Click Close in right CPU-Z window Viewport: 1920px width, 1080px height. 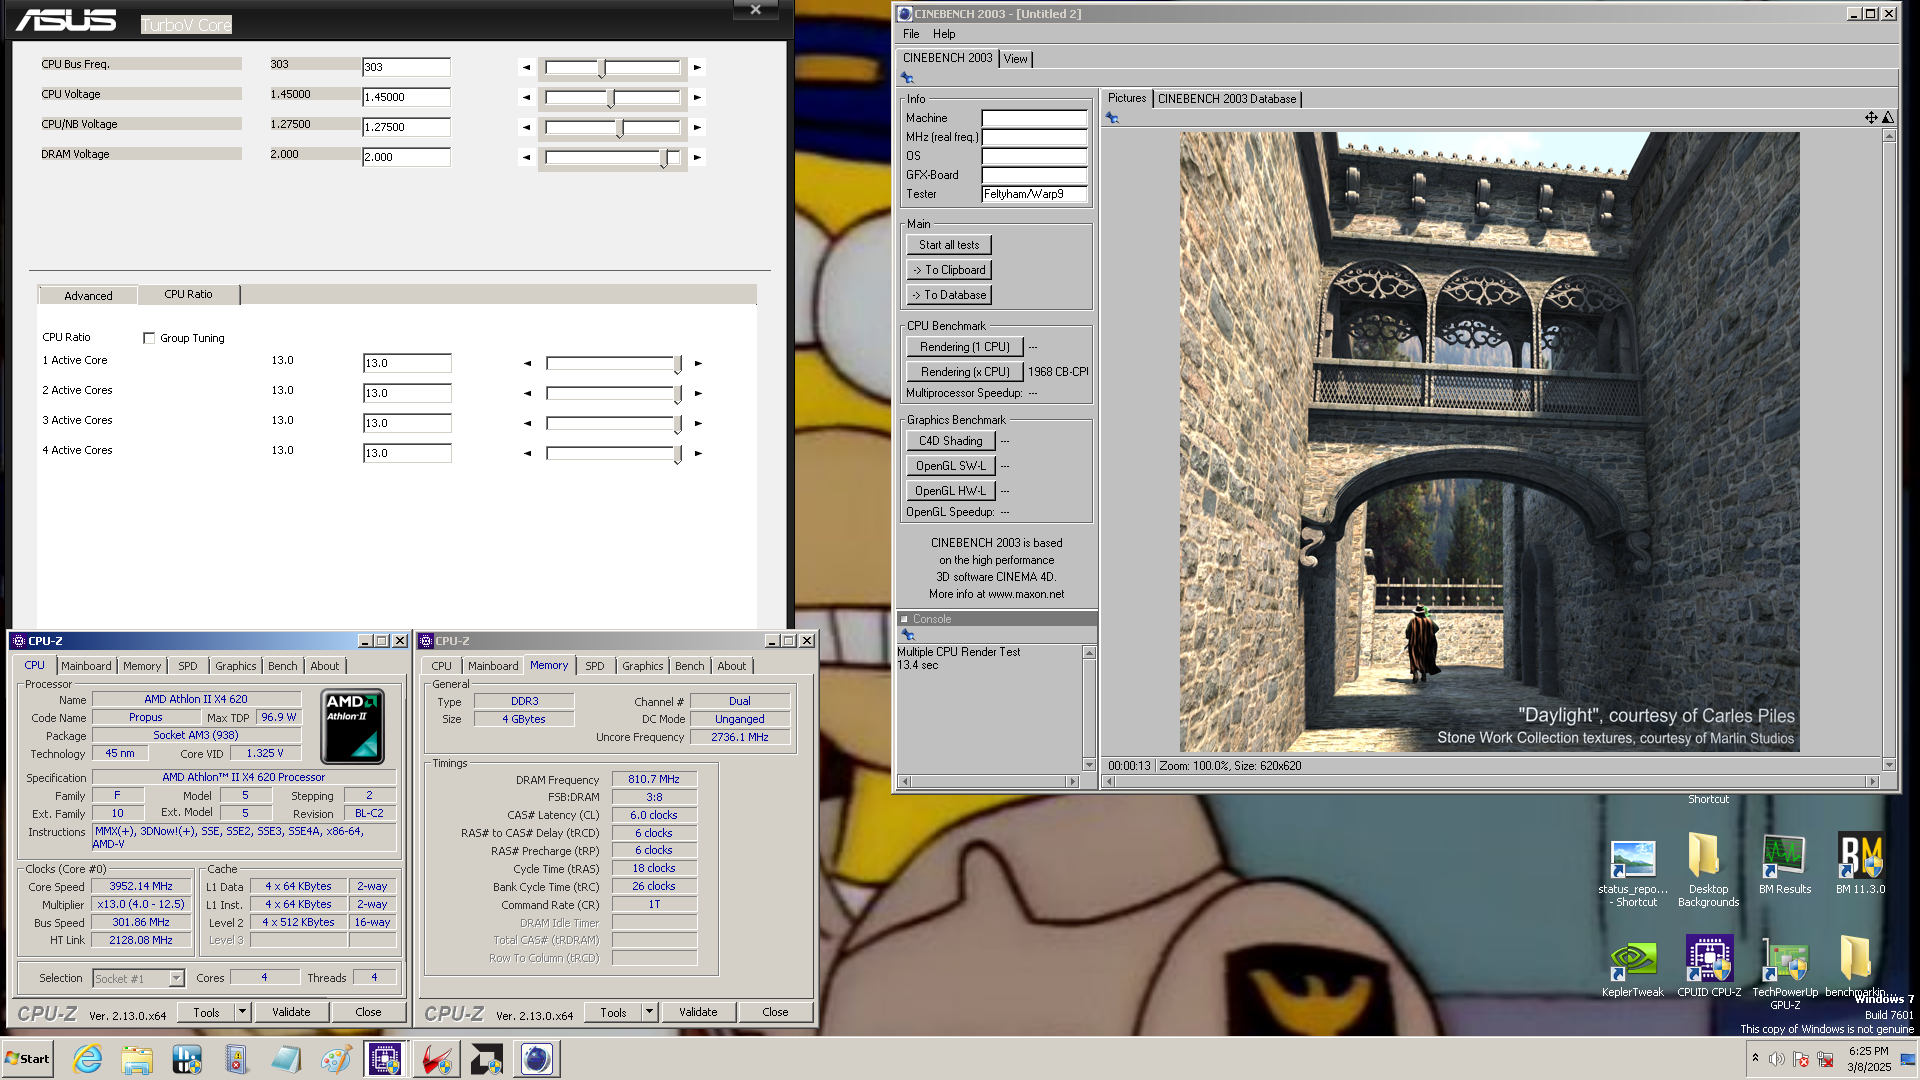(x=775, y=1012)
